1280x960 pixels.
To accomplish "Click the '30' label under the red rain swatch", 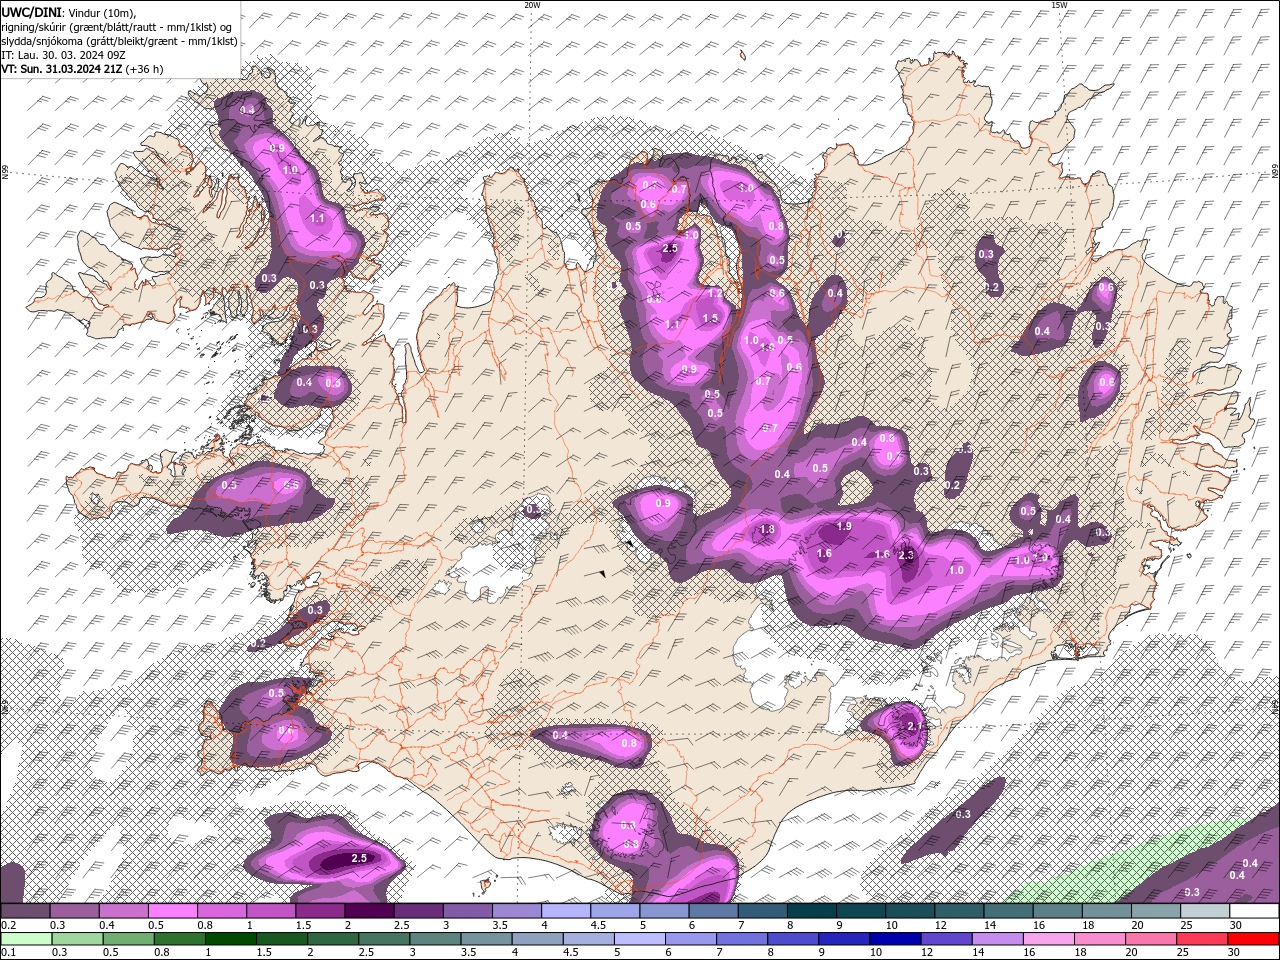I will coord(1233,952).
